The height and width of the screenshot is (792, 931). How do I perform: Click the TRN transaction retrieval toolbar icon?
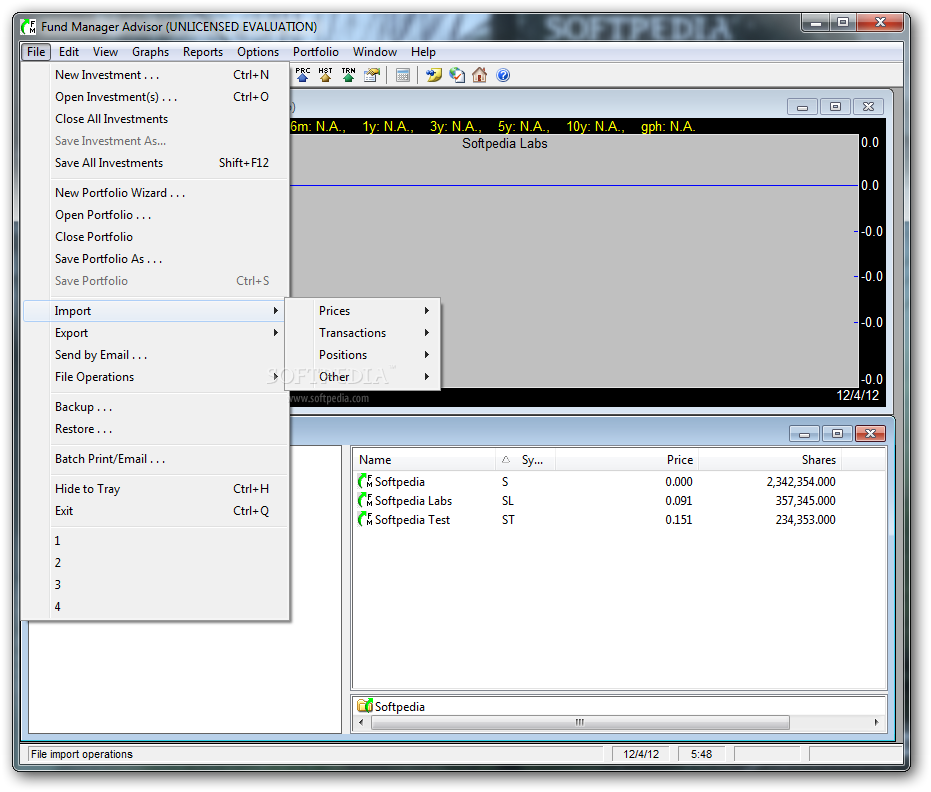tap(349, 75)
